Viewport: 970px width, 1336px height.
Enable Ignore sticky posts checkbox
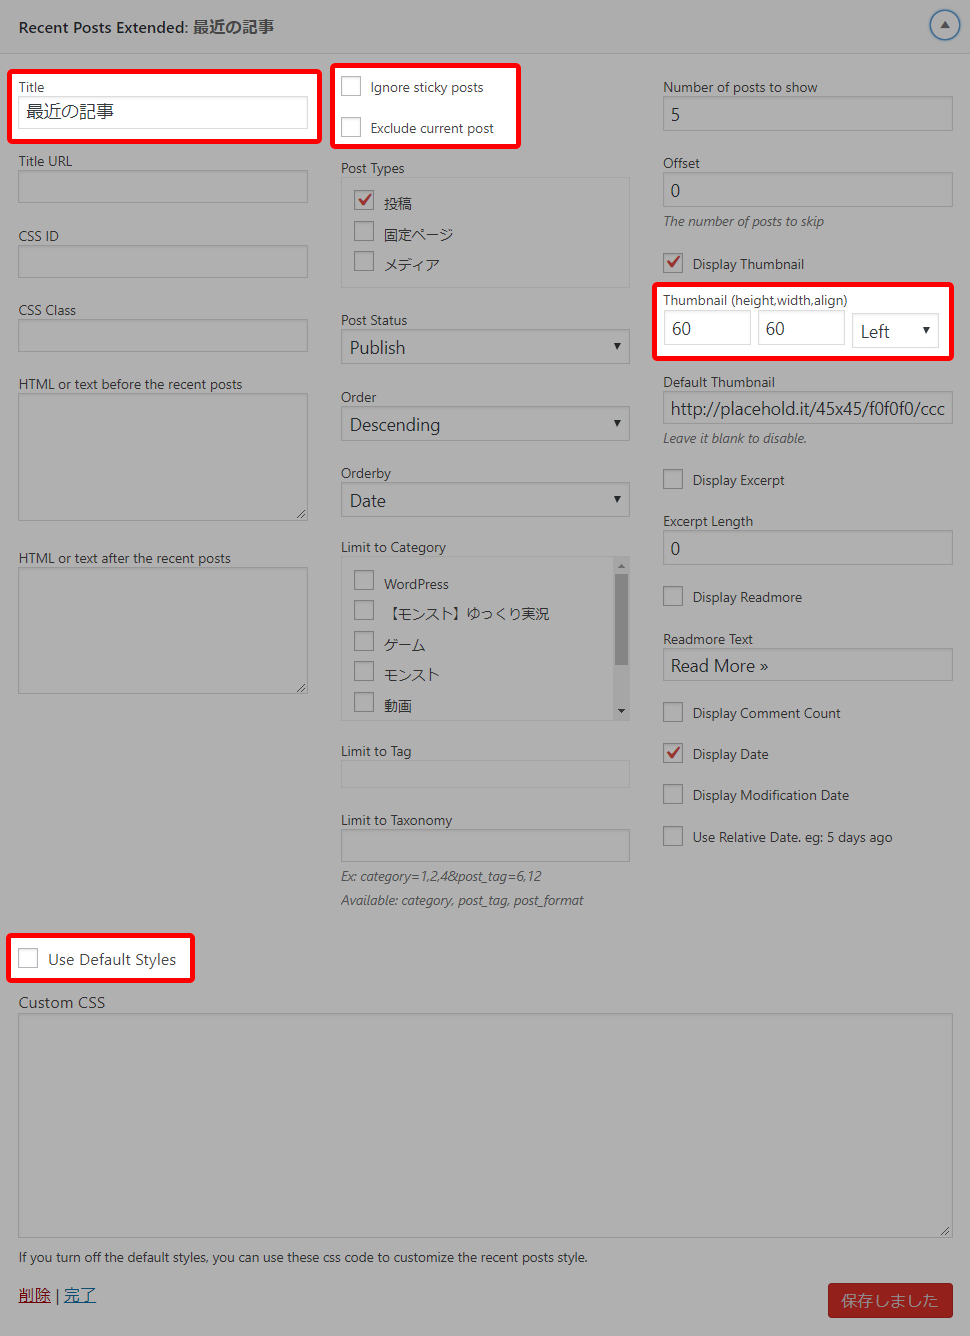click(351, 87)
